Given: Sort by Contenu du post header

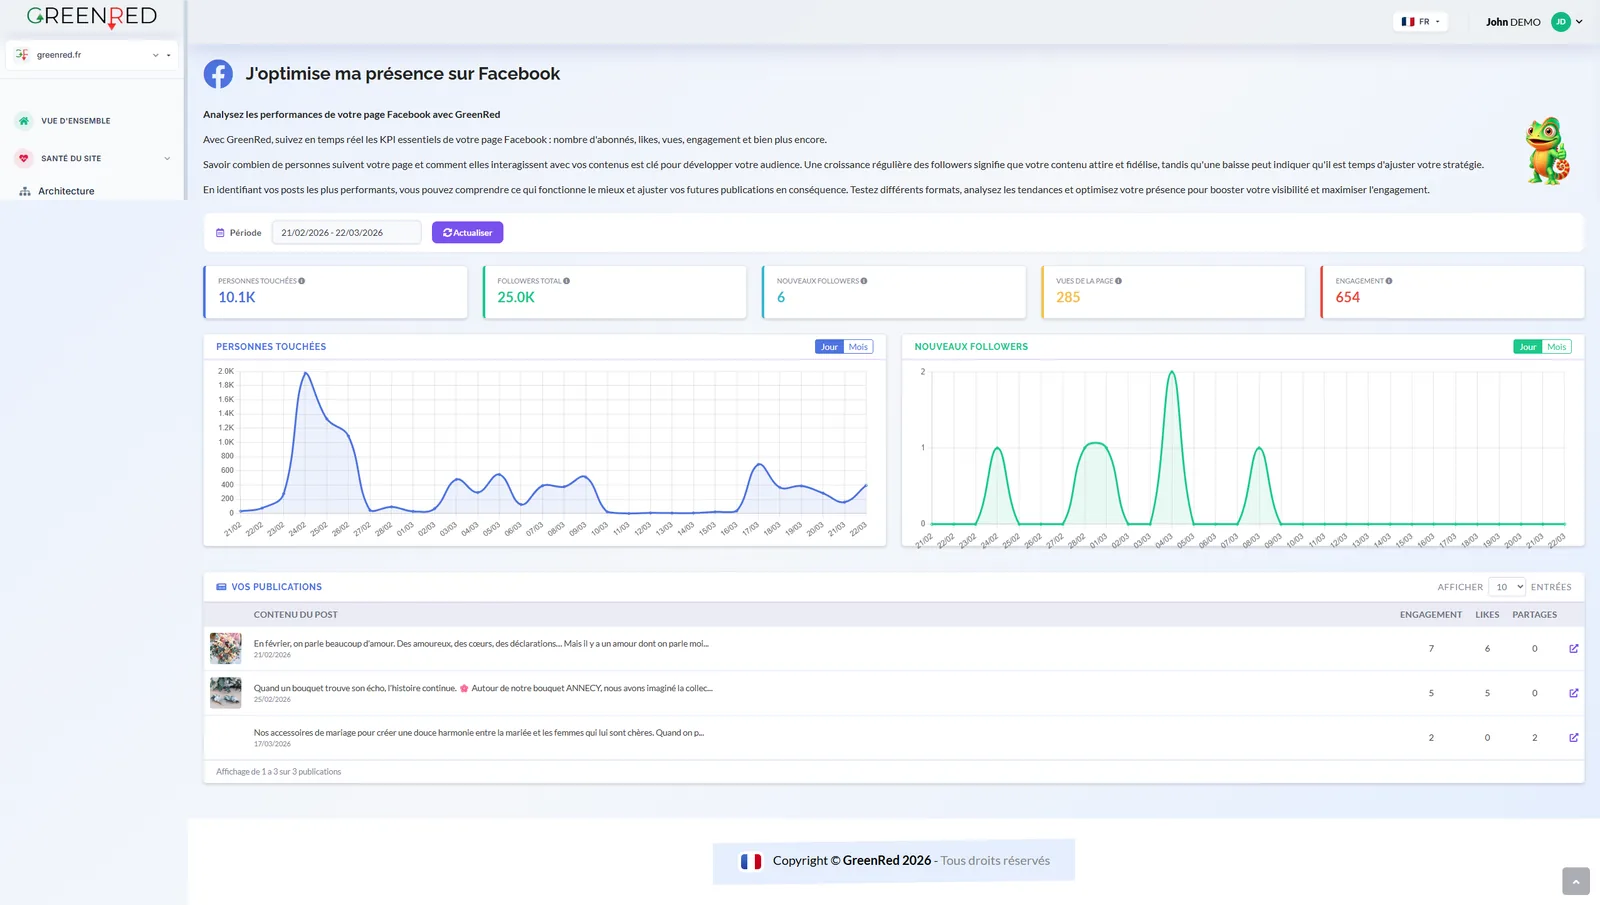Looking at the screenshot, I should pos(295,615).
